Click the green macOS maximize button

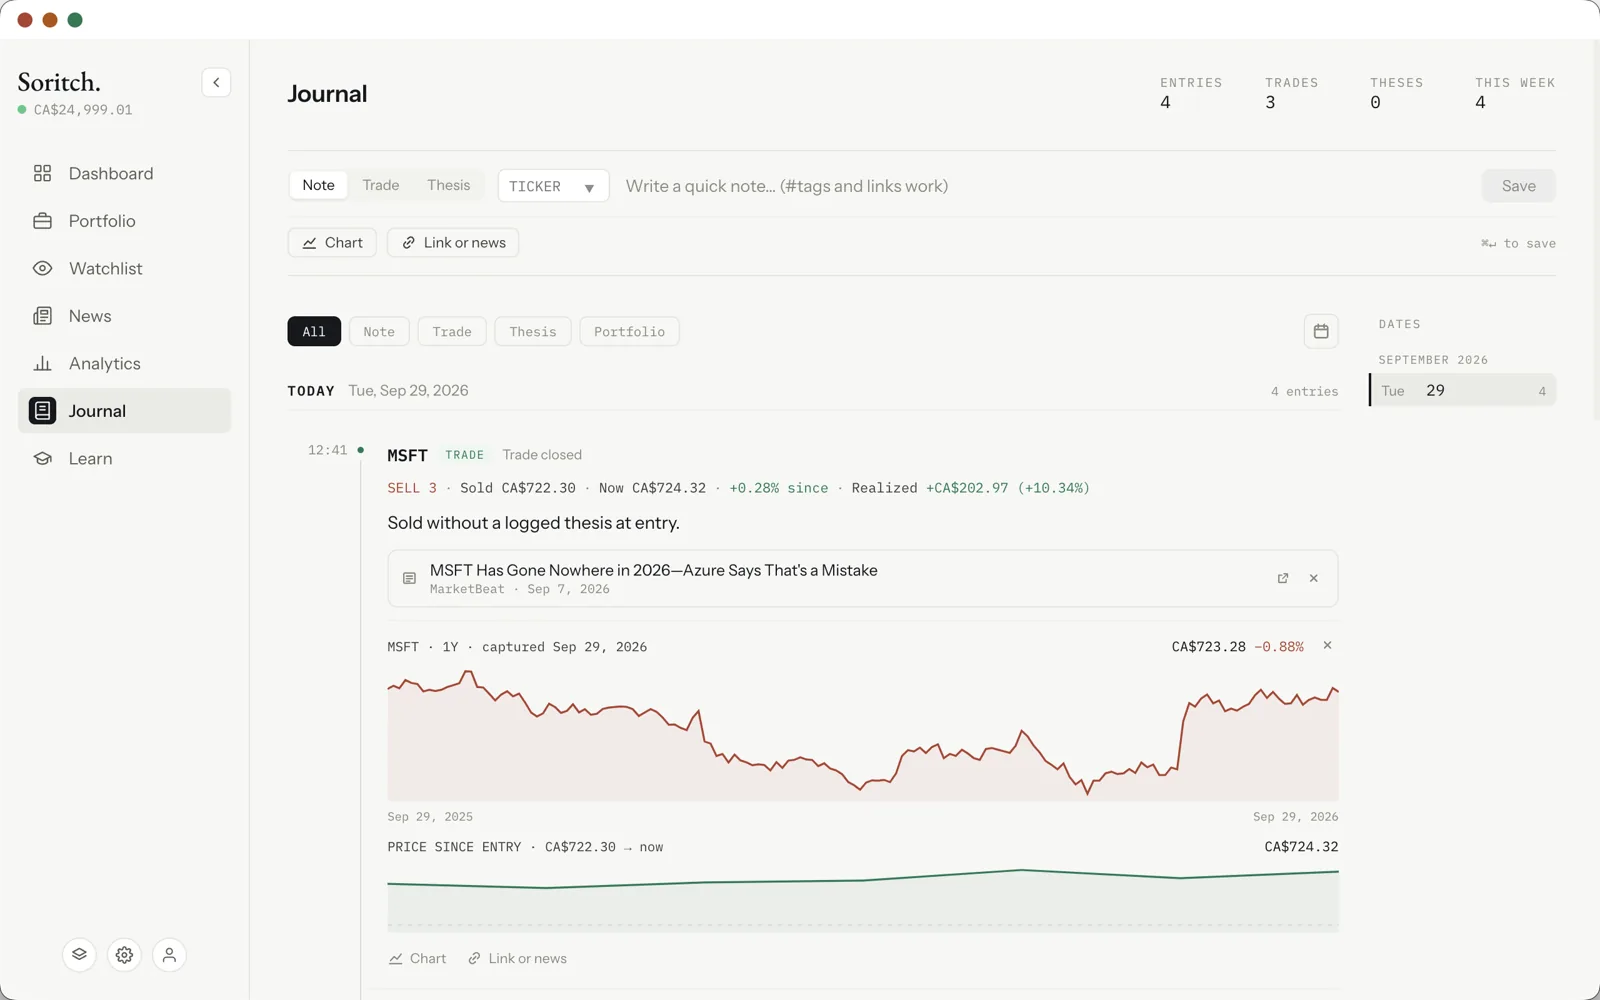tap(75, 20)
